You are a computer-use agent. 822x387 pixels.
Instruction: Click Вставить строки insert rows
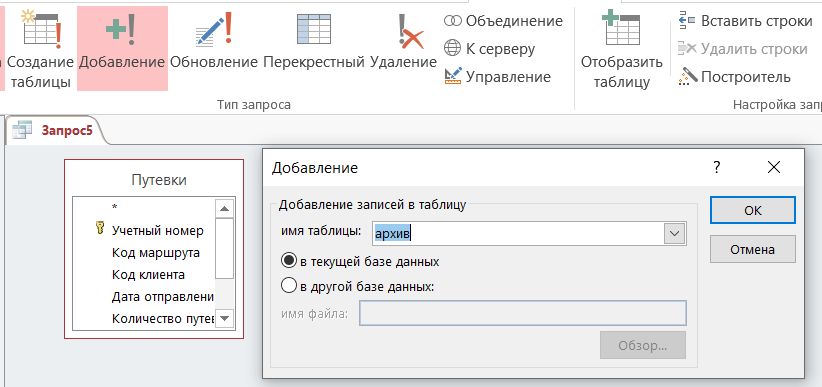[745, 21]
